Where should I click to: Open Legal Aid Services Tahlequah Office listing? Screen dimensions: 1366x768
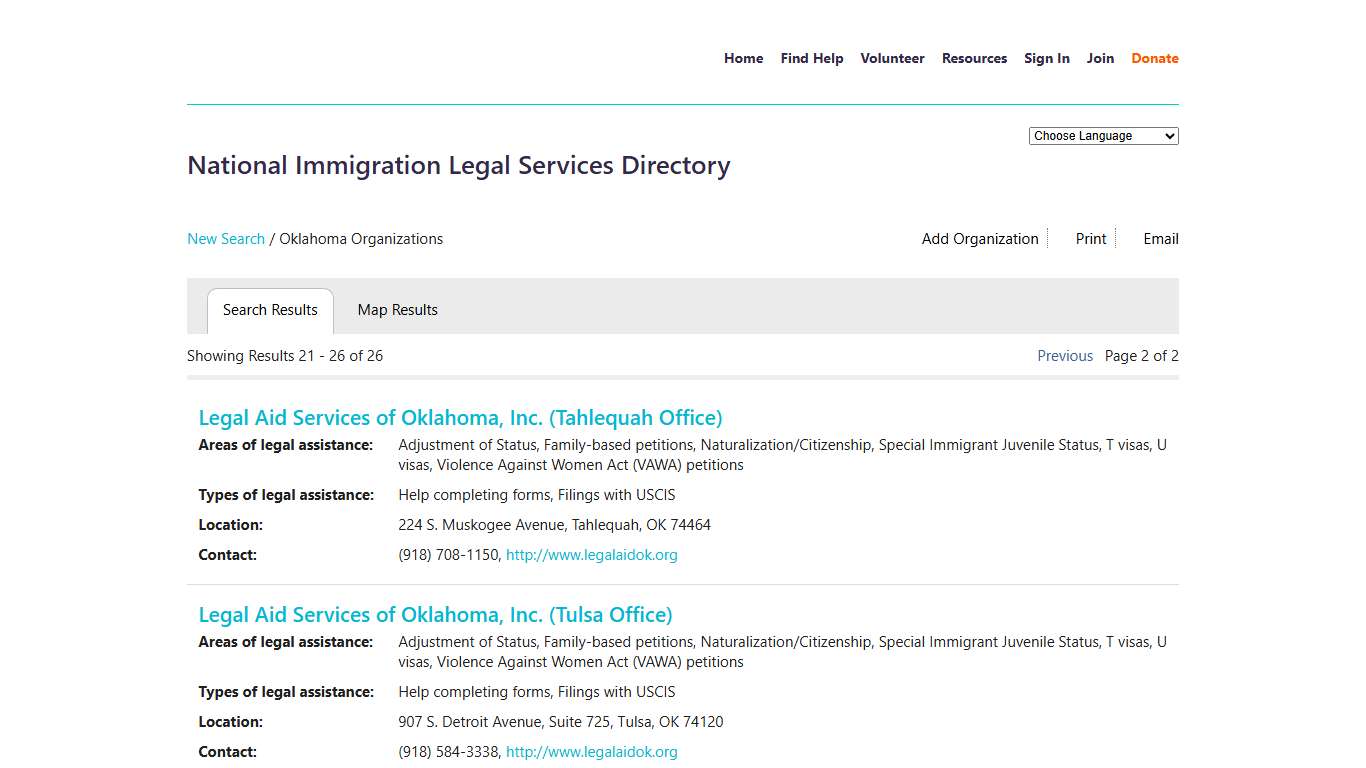(x=461, y=417)
